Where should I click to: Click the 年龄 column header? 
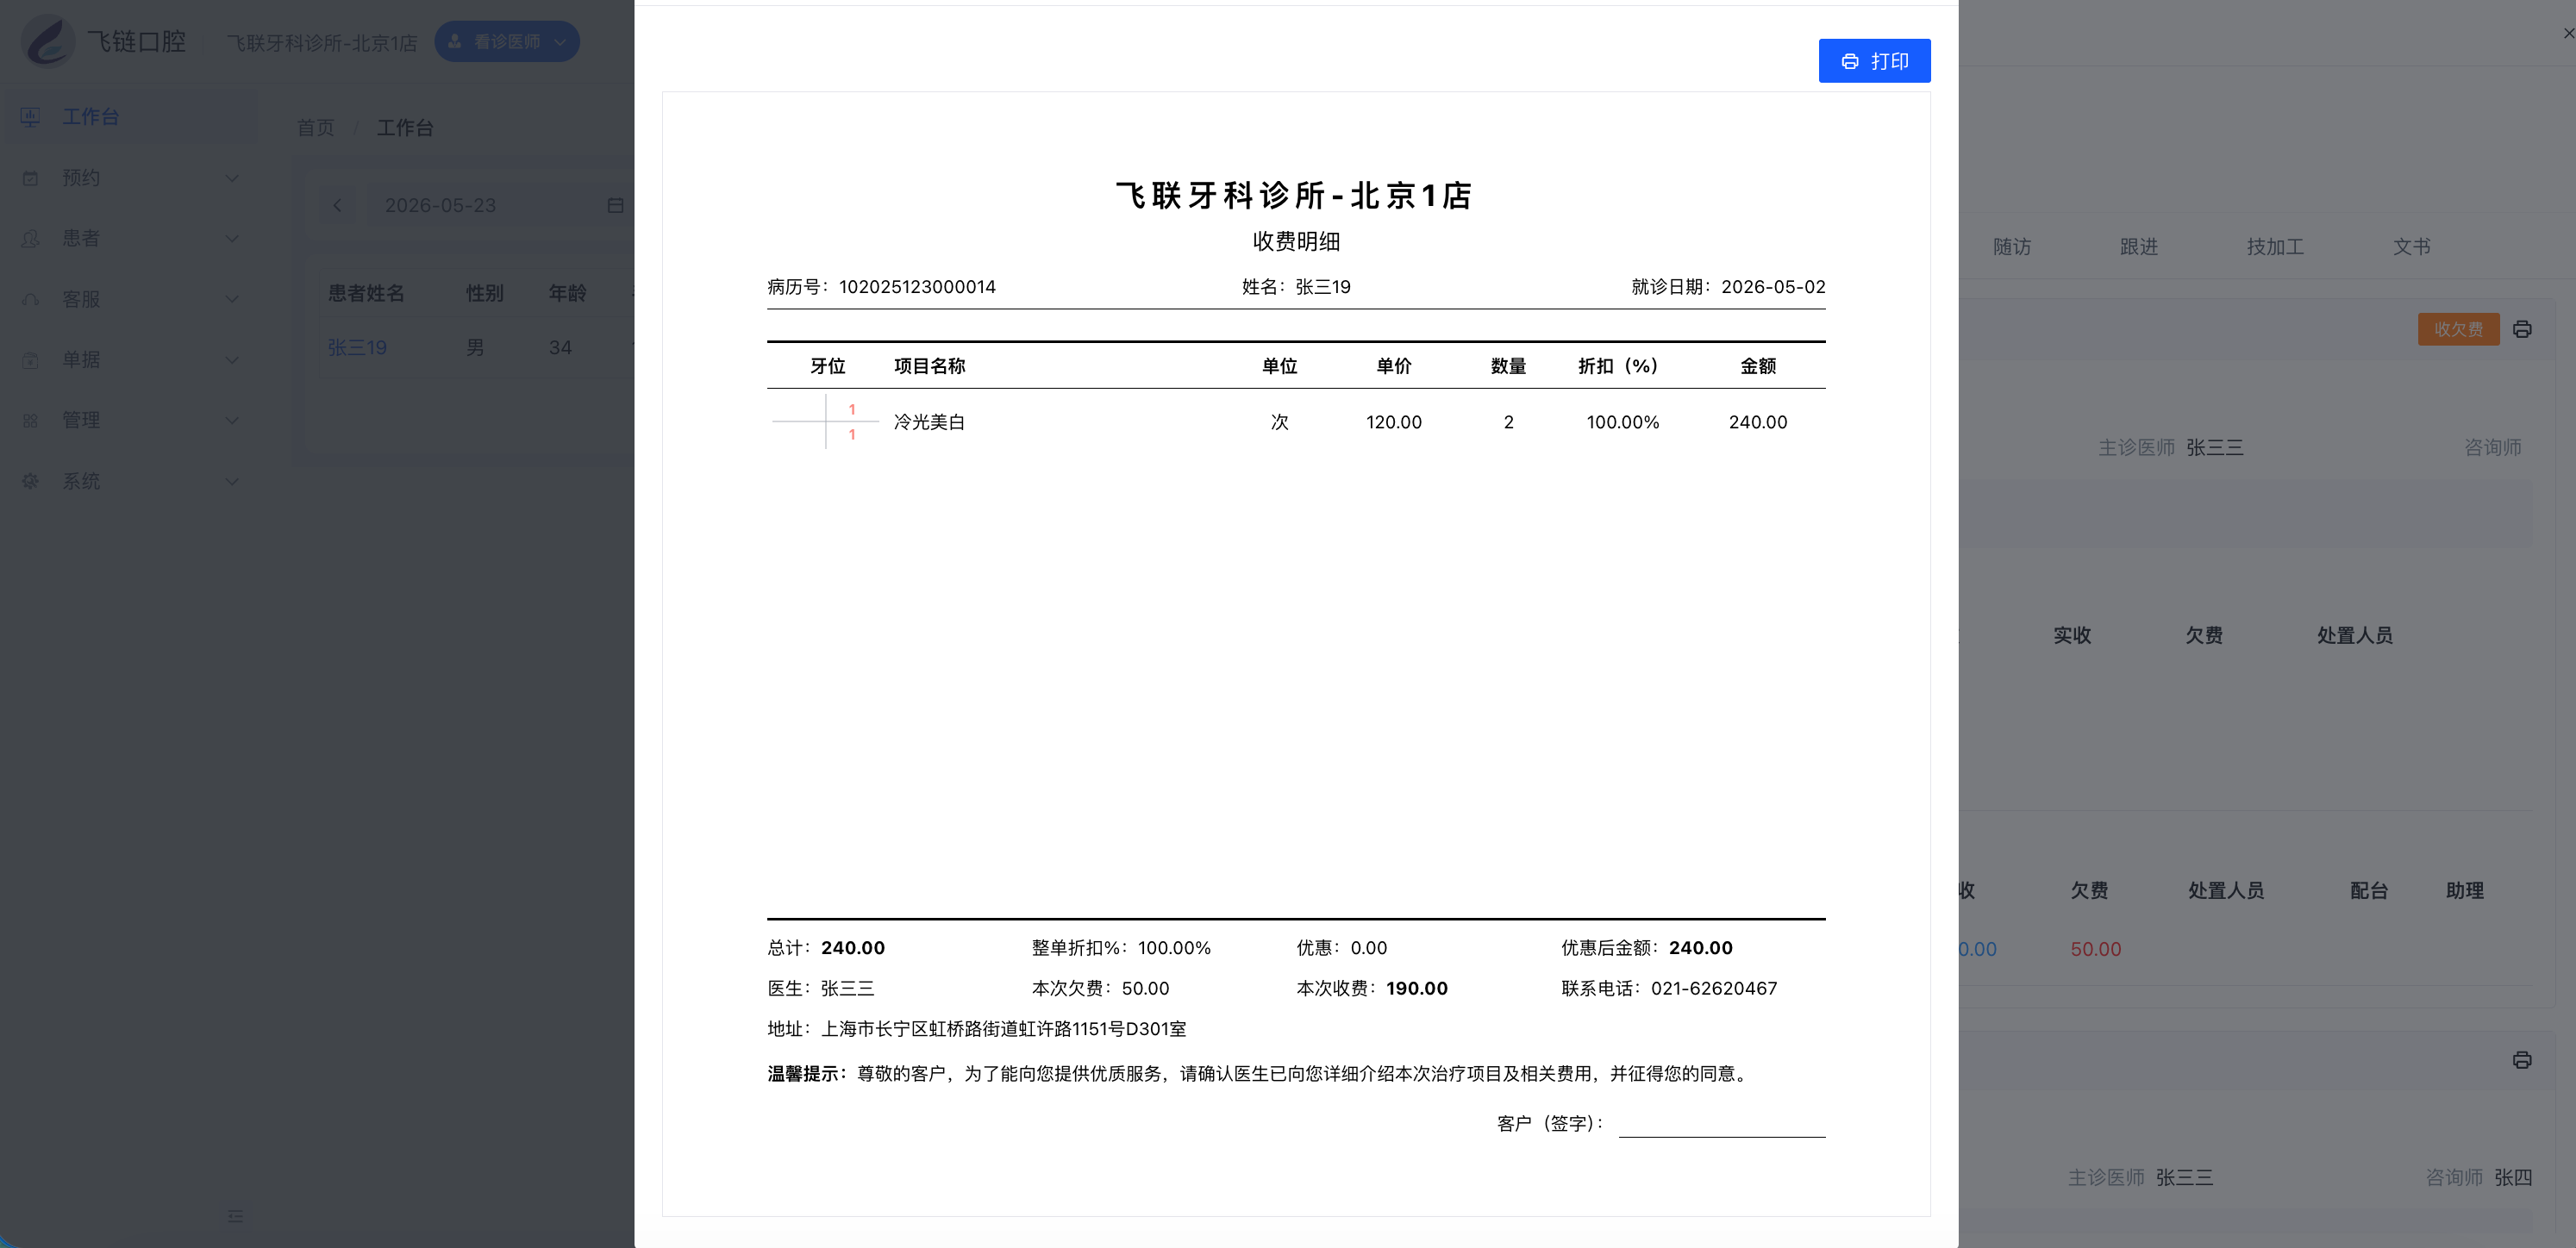567,293
